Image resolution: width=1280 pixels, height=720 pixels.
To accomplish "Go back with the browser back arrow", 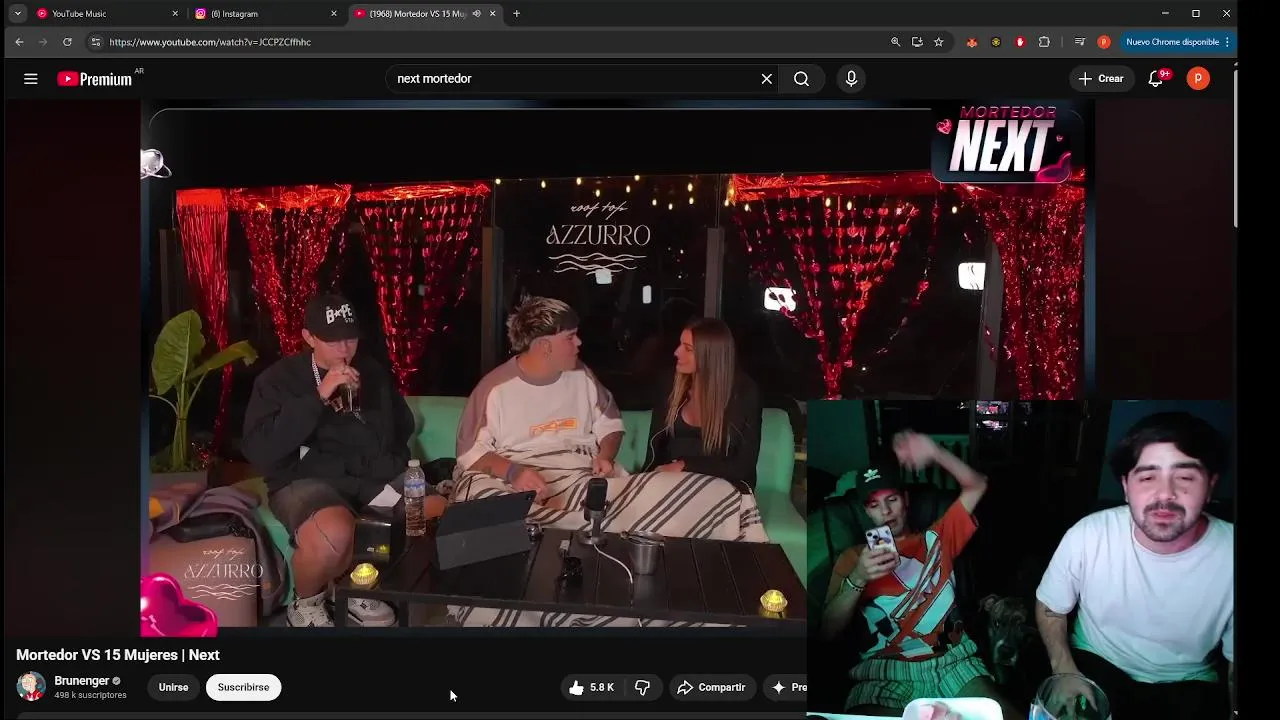I will click(19, 42).
